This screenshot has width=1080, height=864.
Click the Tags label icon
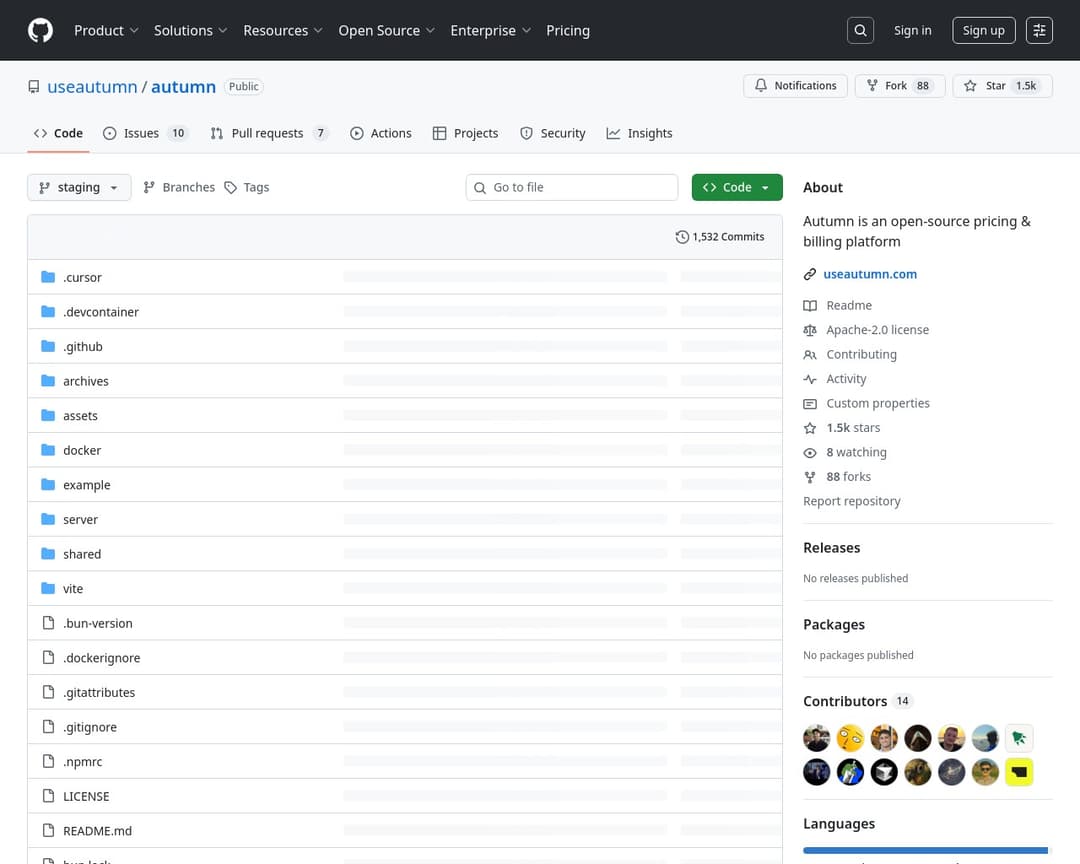[231, 187]
